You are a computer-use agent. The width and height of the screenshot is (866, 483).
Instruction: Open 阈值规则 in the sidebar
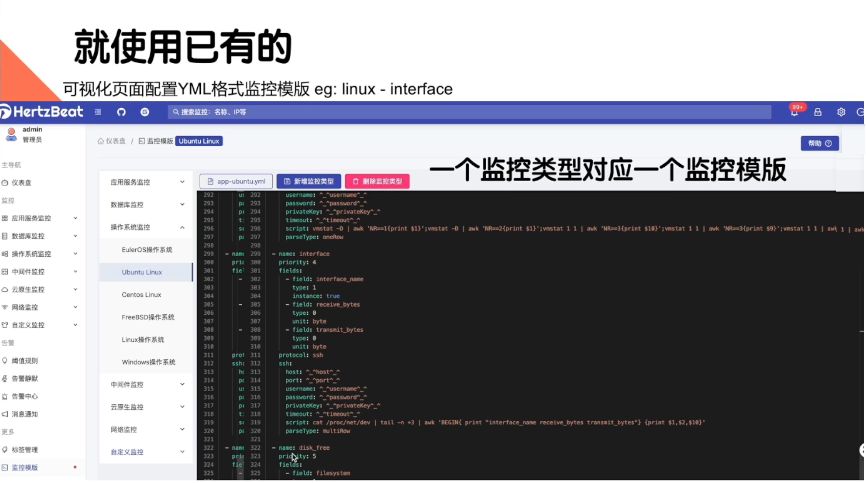point(24,361)
